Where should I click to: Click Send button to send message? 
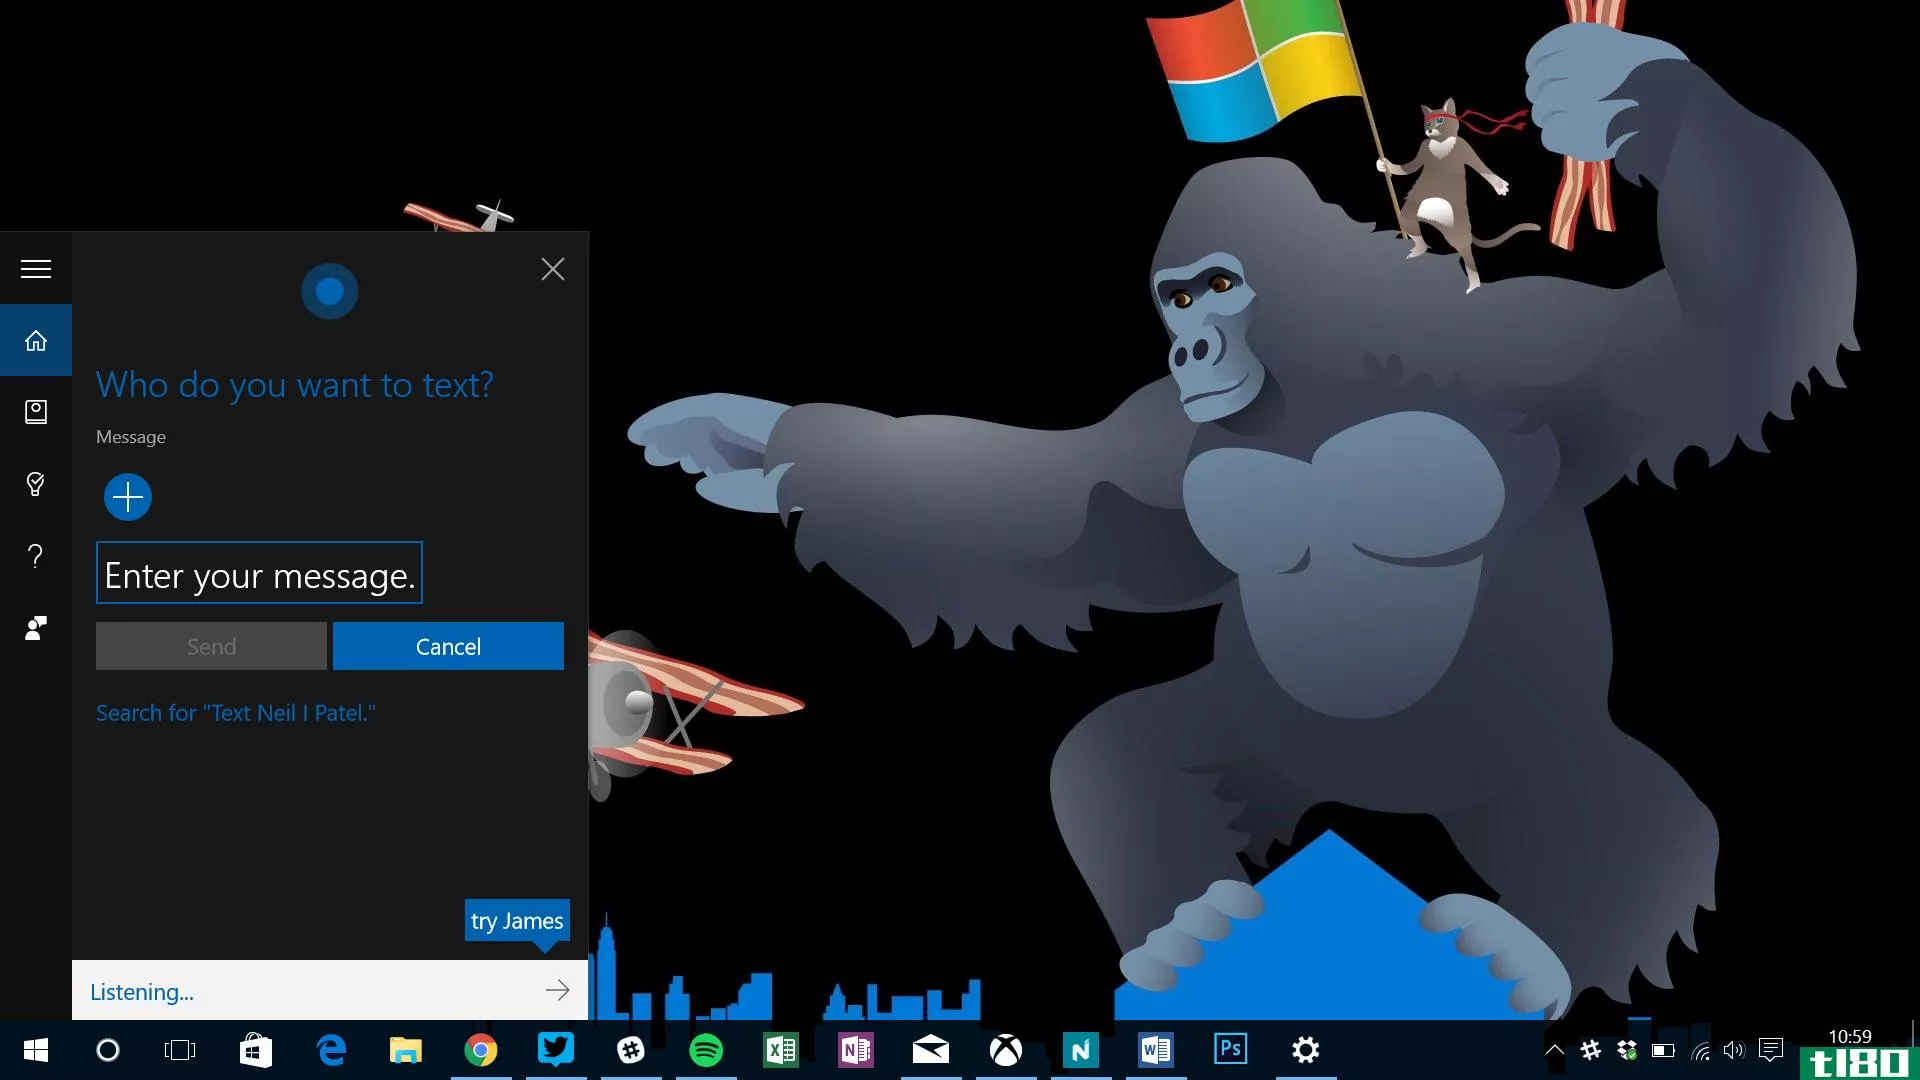tap(211, 645)
